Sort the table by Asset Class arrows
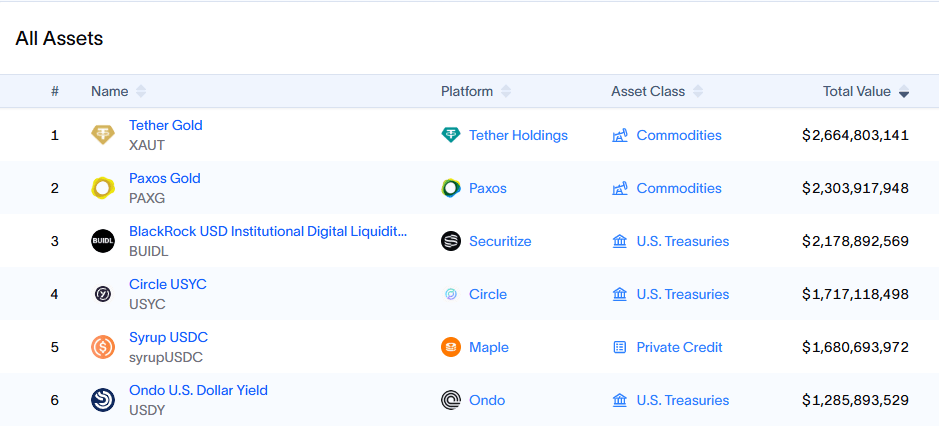The width and height of the screenshot is (939, 438). [698, 92]
